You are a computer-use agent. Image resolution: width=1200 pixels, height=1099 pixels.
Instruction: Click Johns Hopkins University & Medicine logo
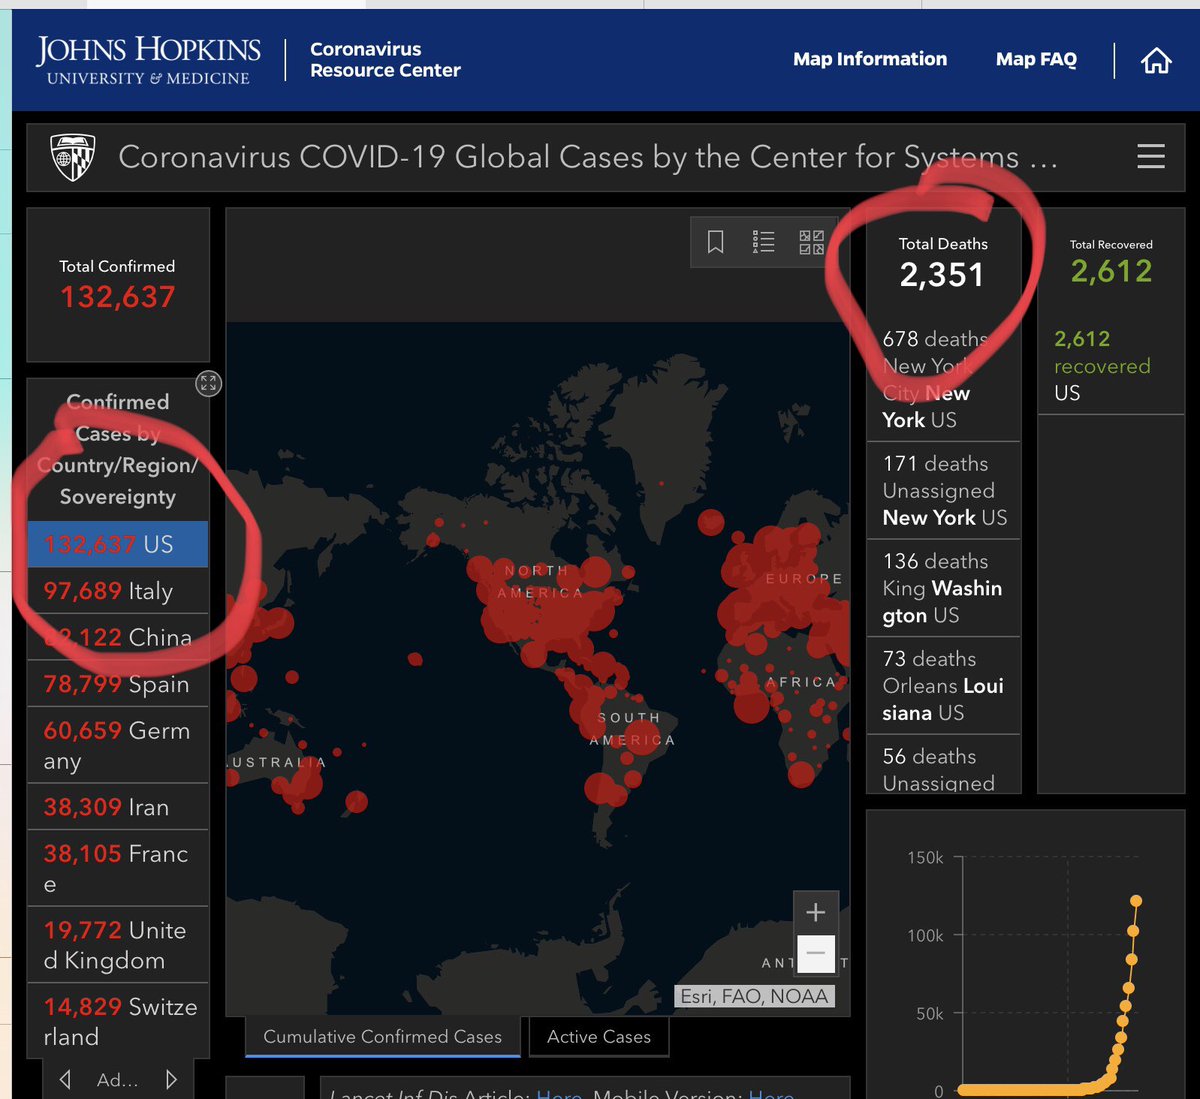point(148,60)
